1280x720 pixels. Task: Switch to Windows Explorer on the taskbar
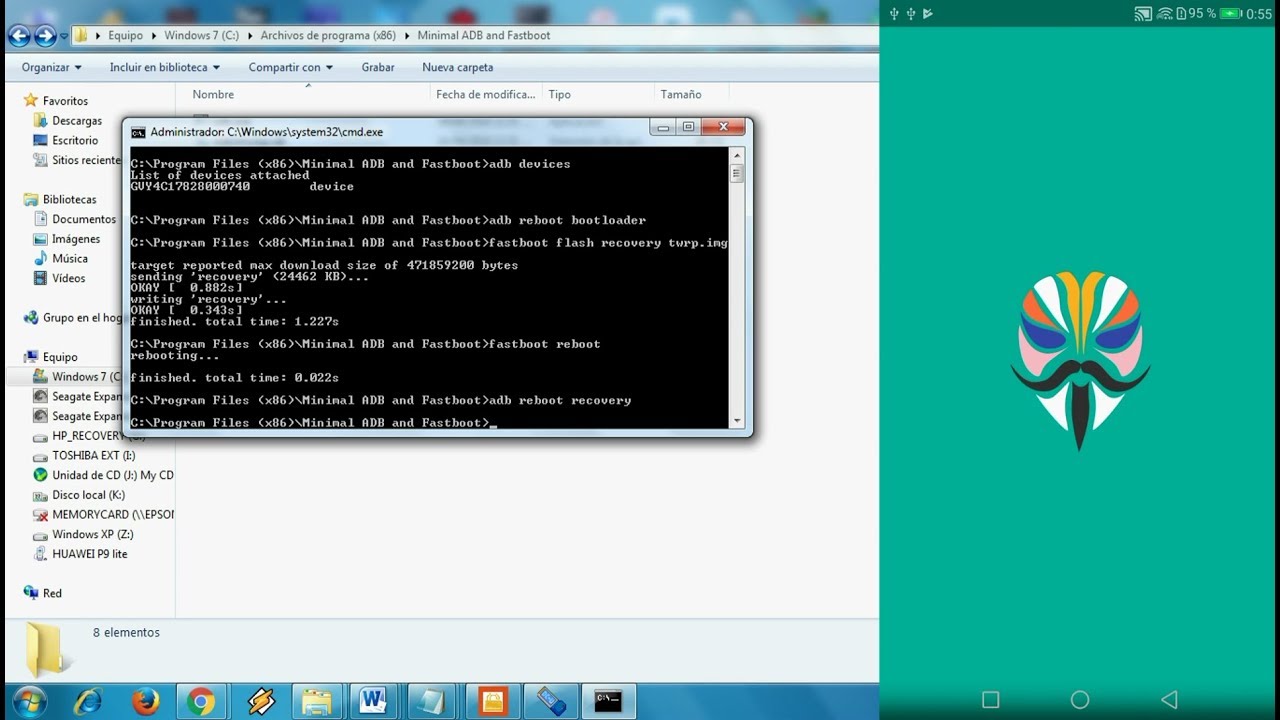(317, 702)
